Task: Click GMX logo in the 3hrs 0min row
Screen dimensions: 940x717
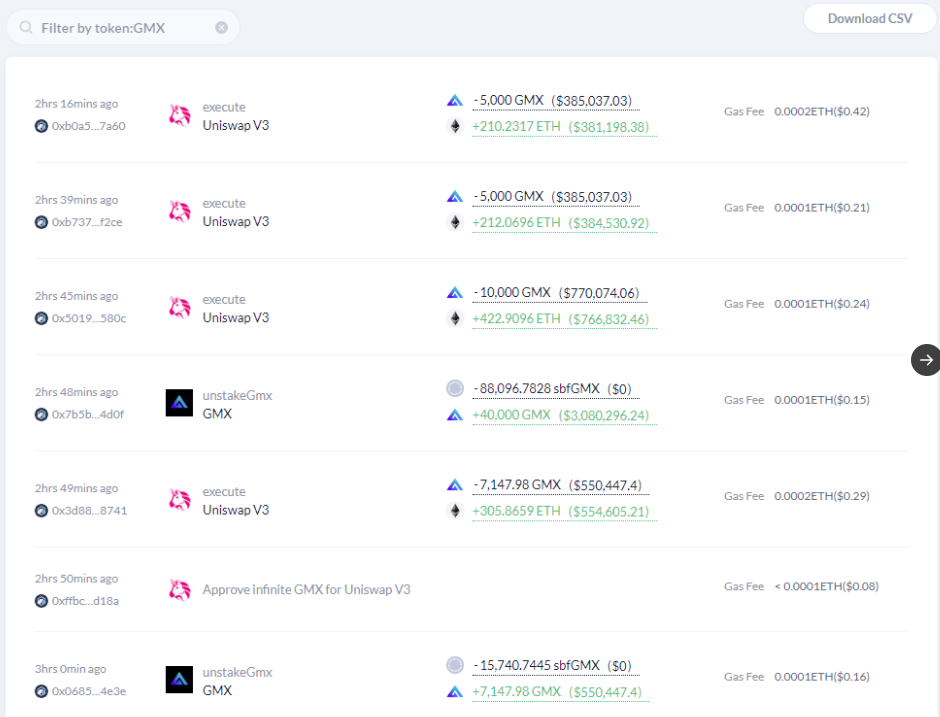Action: (x=179, y=680)
